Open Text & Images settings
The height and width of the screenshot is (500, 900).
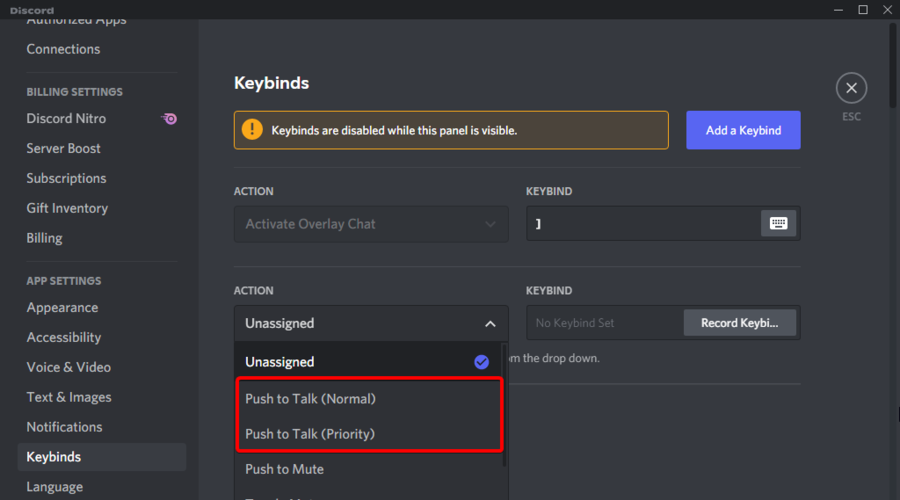(69, 397)
